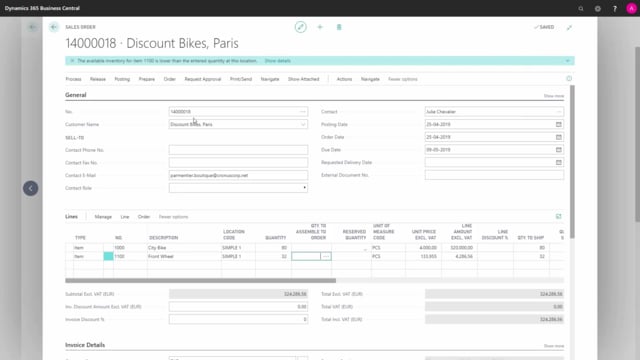640x360 pixels.
Task: Click the lines horizontal scrollbar
Action: point(200,280)
